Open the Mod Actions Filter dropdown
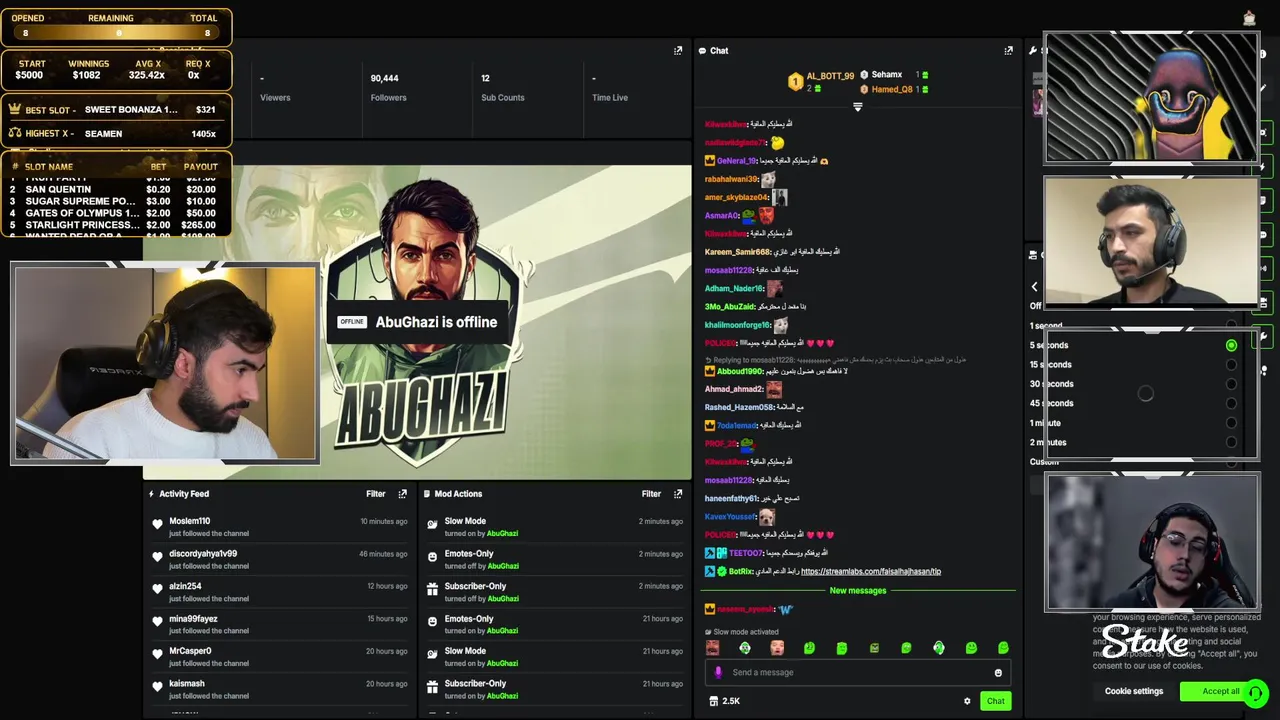The width and height of the screenshot is (1280, 720). click(x=651, y=494)
